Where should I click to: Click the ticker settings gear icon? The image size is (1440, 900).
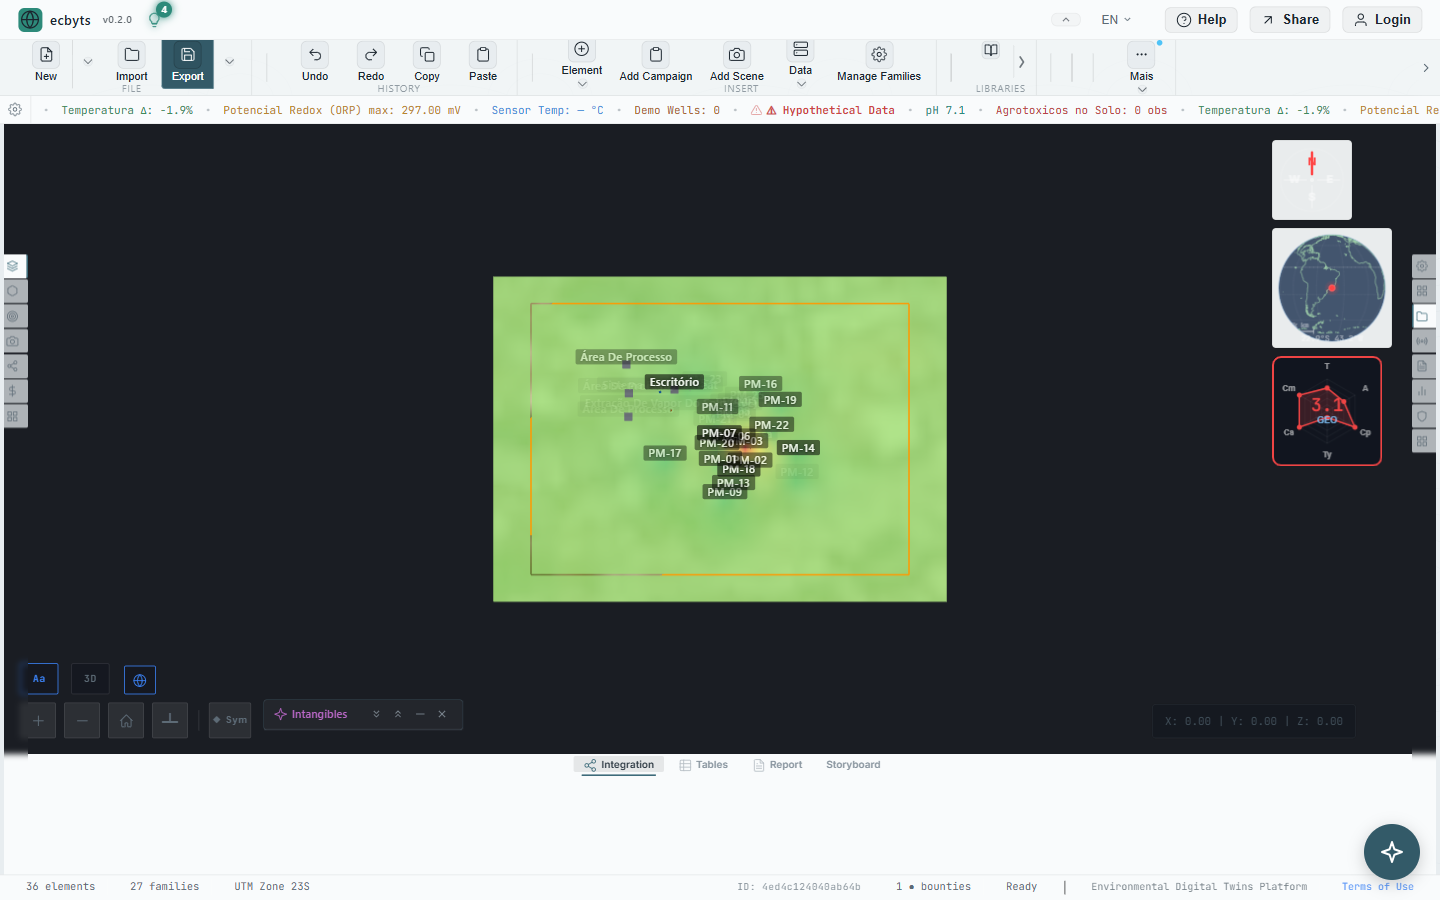click(15, 110)
